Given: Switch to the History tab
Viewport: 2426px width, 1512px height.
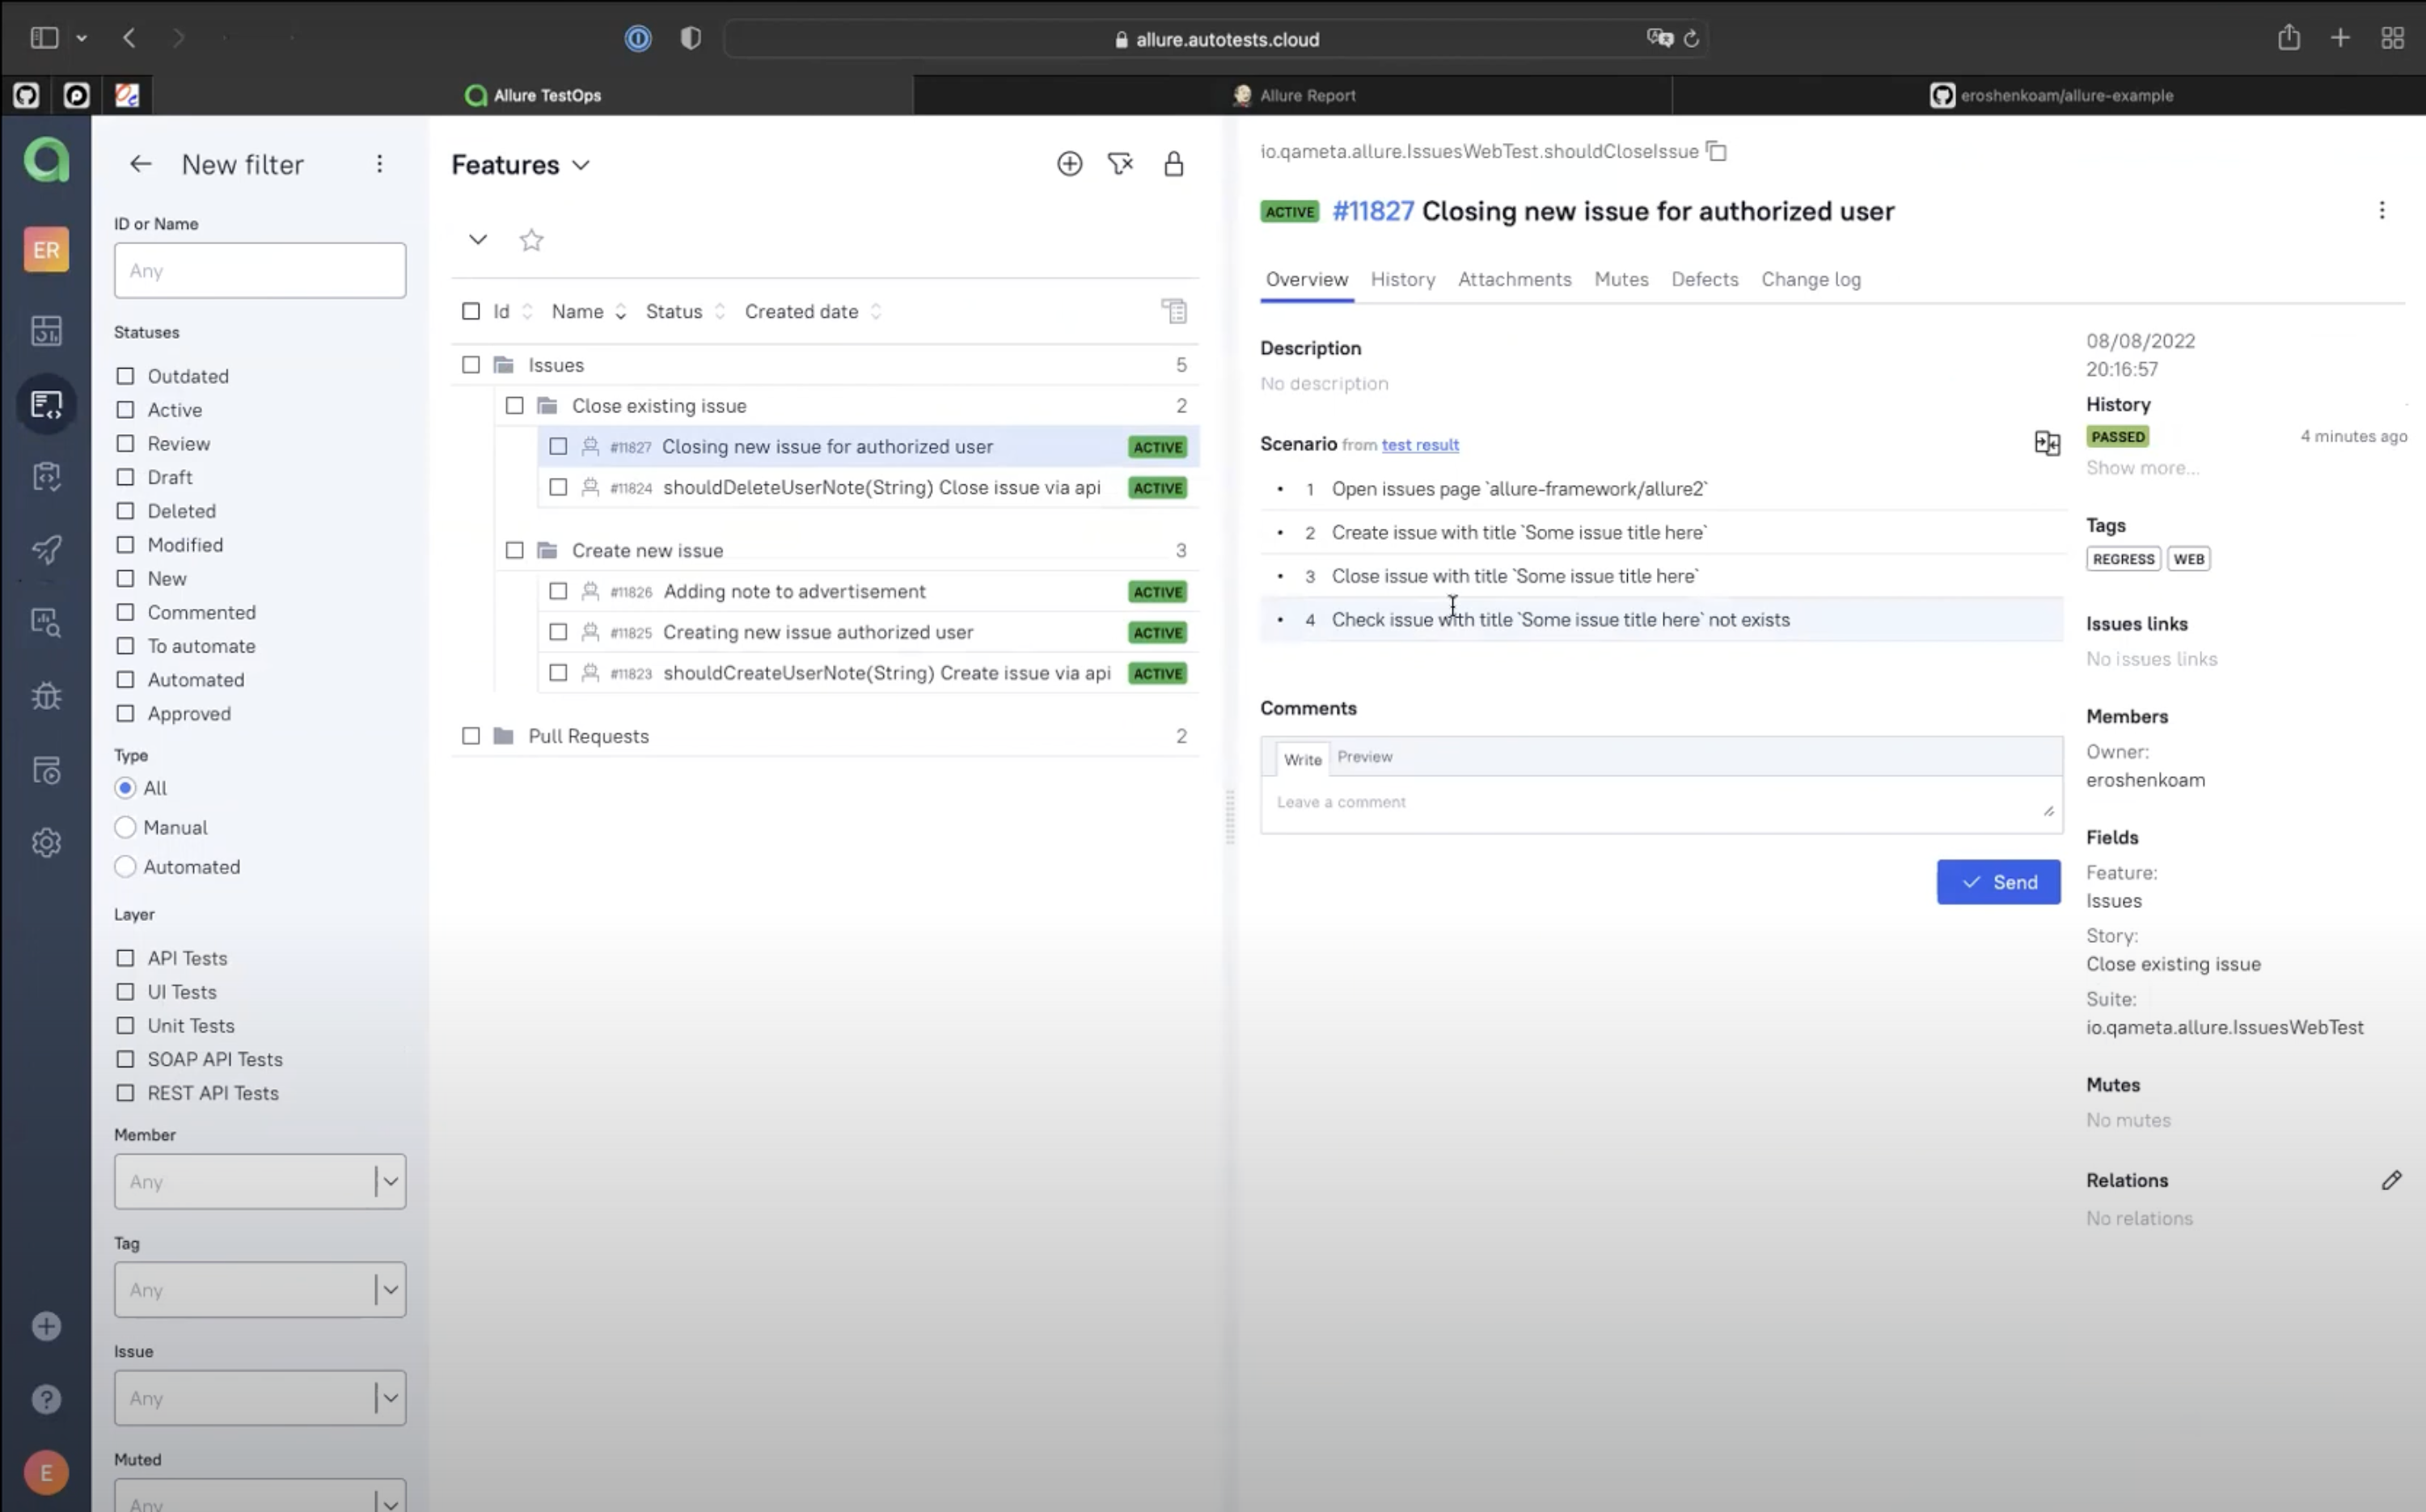Looking at the screenshot, I should (x=1402, y=280).
